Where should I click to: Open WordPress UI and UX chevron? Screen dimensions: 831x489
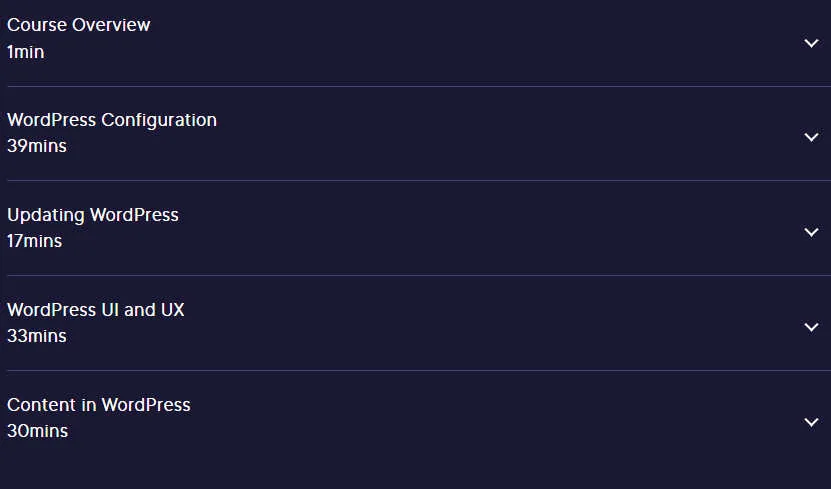click(811, 327)
